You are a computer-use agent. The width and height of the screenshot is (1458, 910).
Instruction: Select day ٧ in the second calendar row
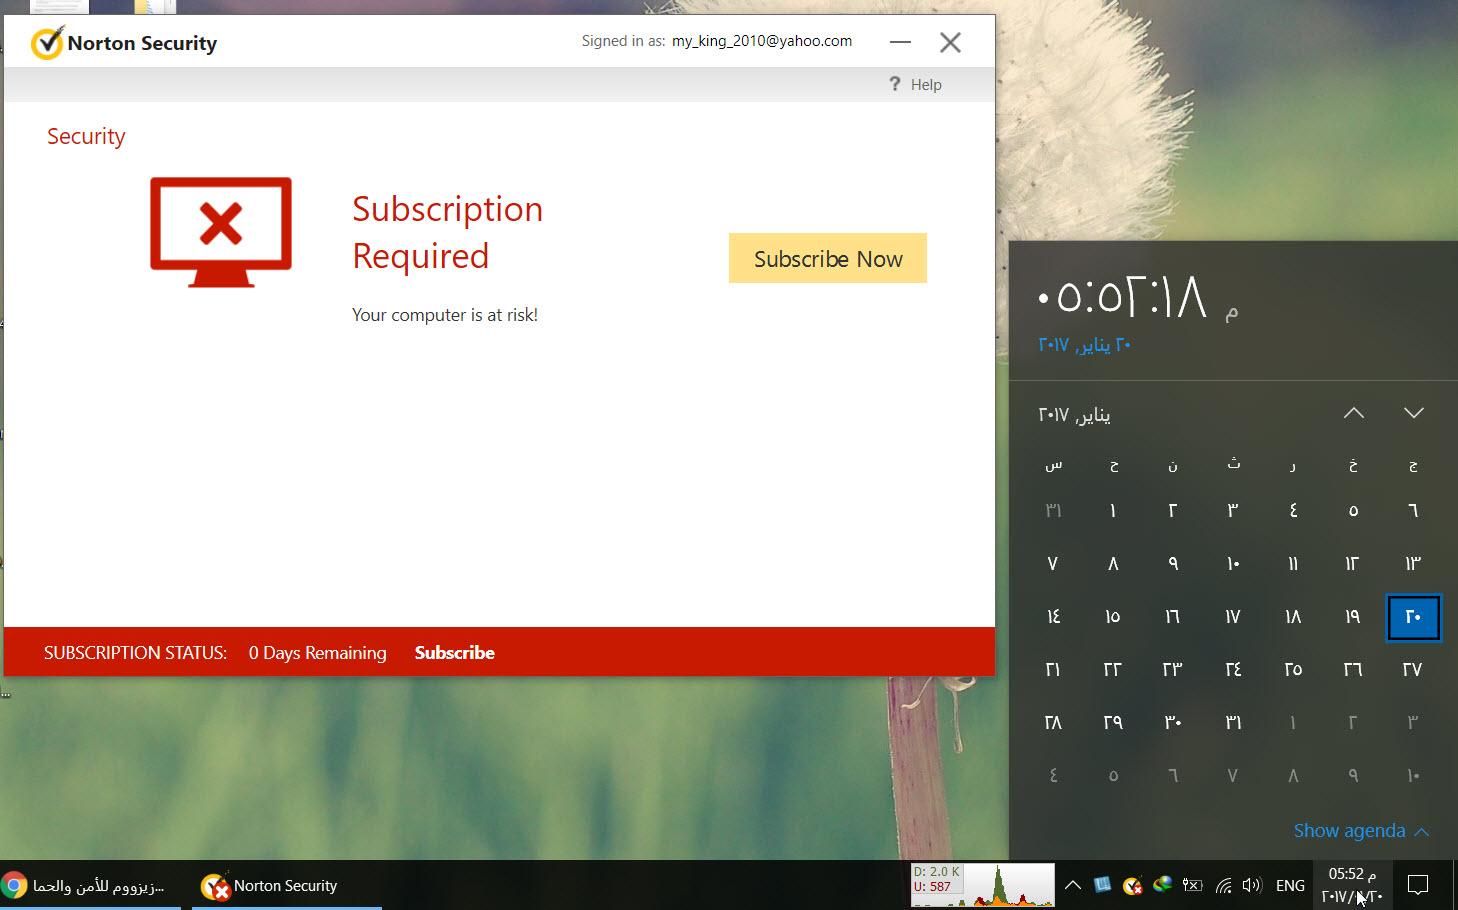point(1053,563)
